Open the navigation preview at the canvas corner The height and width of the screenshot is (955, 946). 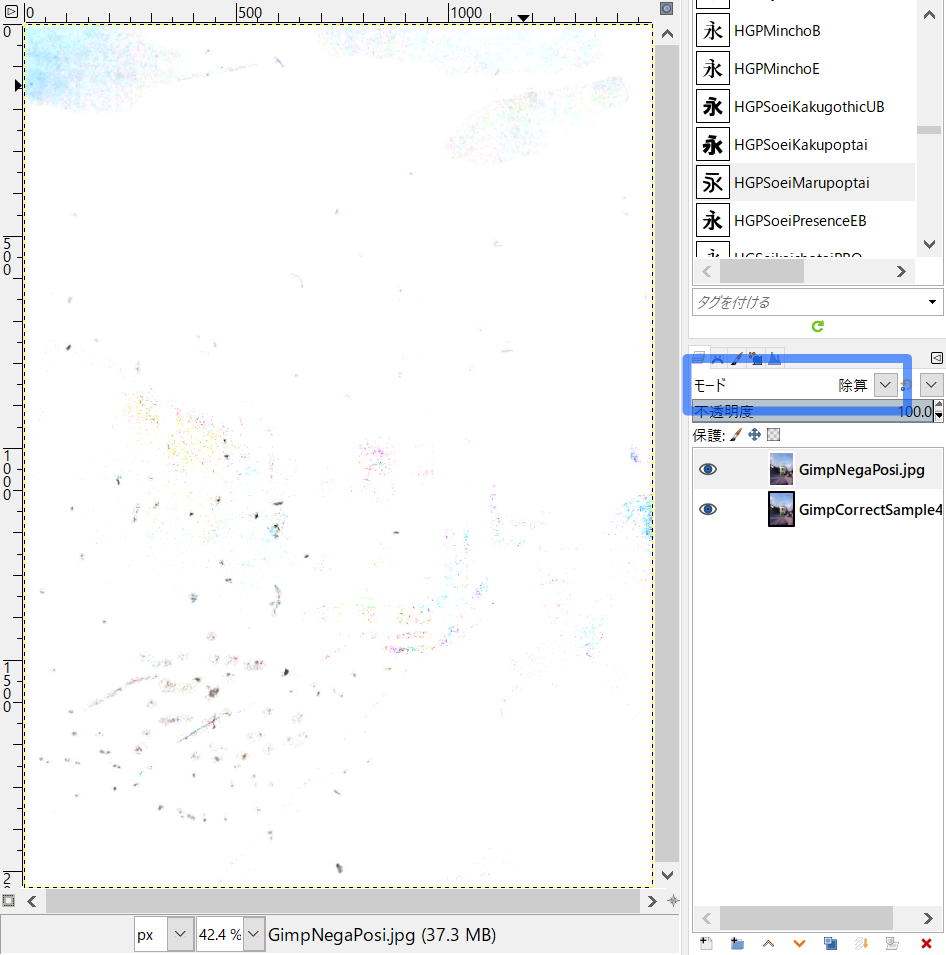(673, 901)
